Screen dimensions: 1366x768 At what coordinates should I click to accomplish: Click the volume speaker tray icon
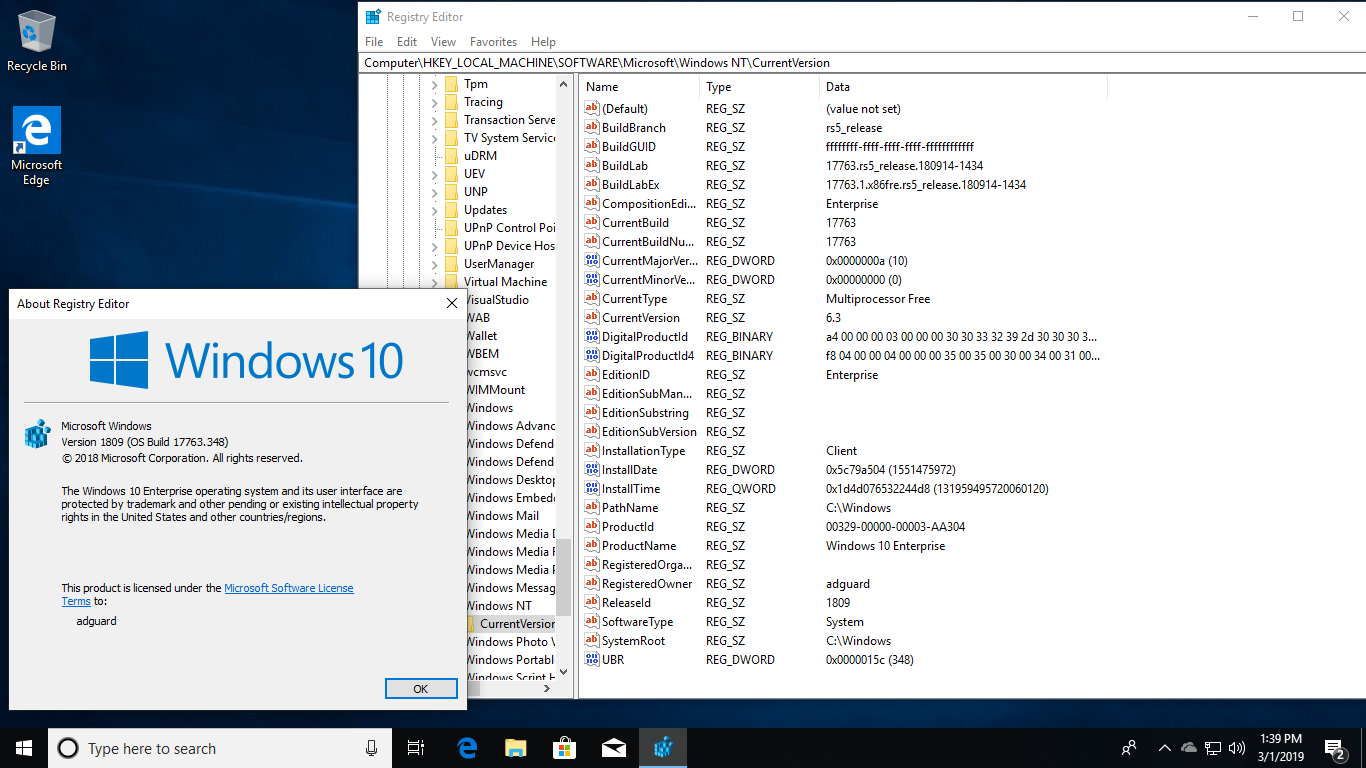coord(1237,748)
